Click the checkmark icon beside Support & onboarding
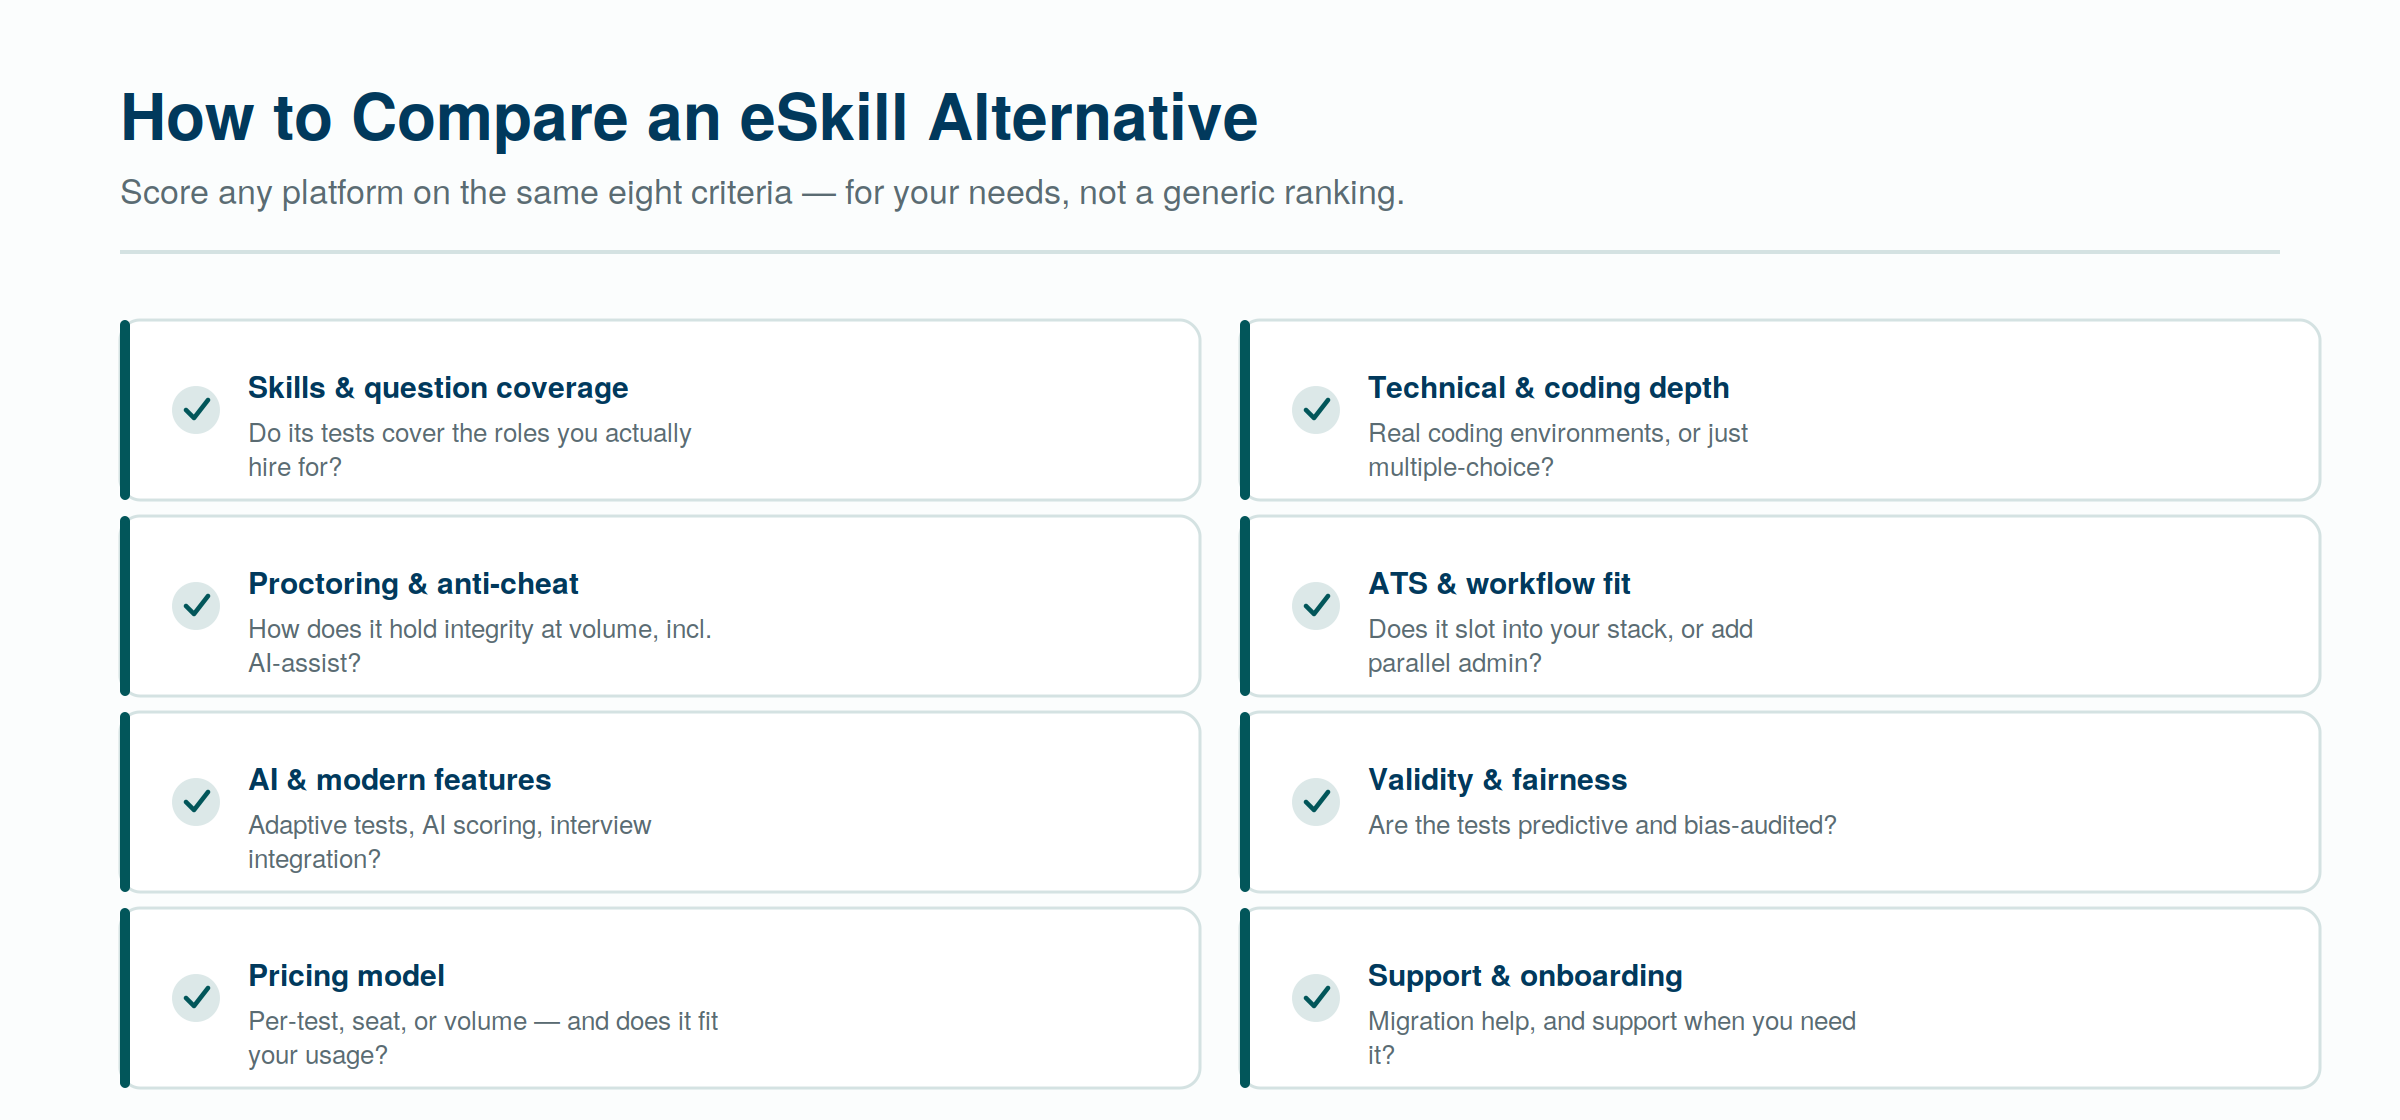The width and height of the screenshot is (2400, 1120). pyautogui.click(x=1316, y=998)
